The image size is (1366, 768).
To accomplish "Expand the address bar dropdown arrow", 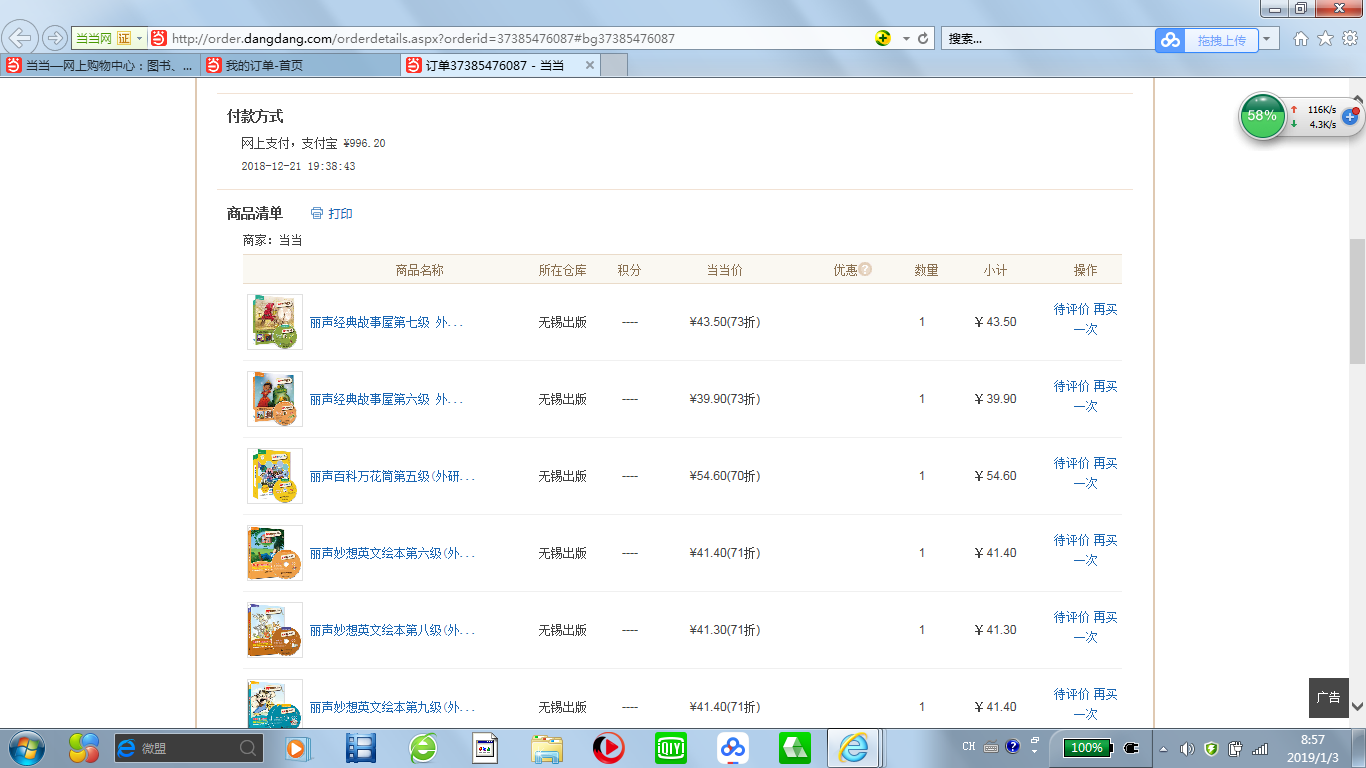I will [x=906, y=39].
